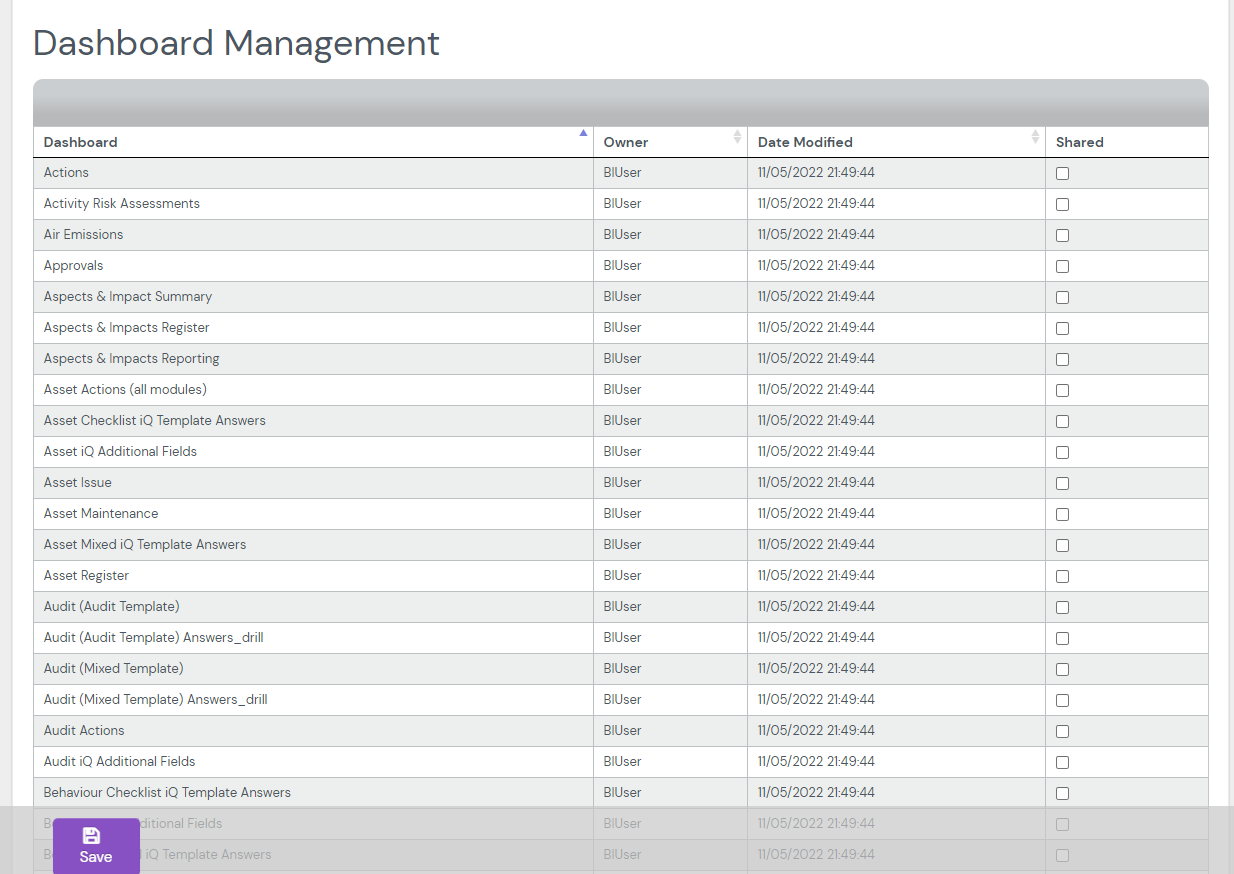Screen dimensions: 1234x874
Task: Sort table by Date Modified header
Action: click(805, 142)
